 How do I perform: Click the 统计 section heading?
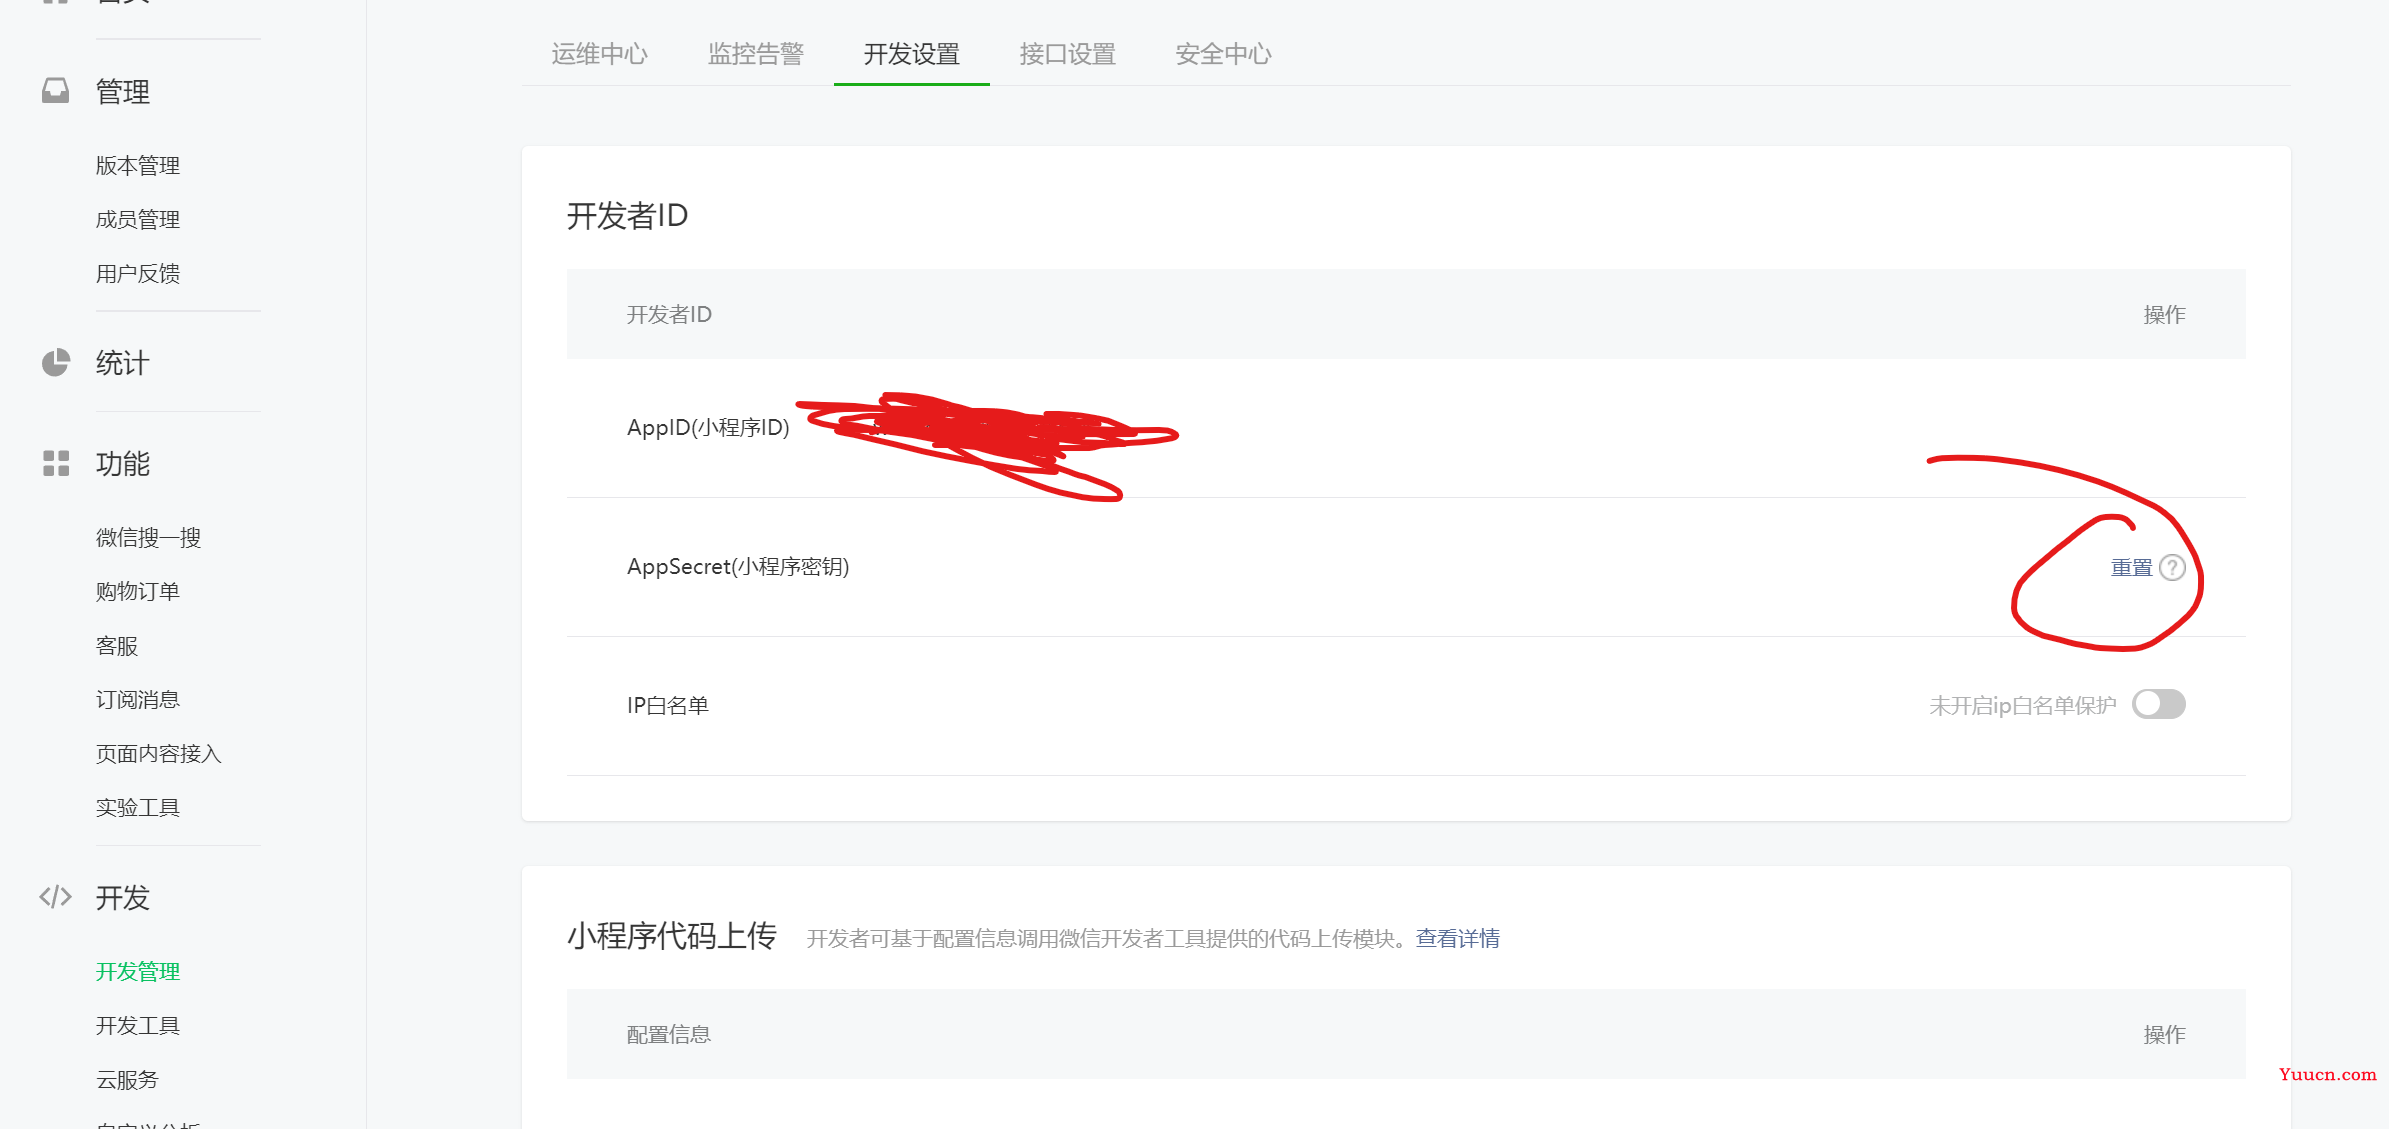click(x=123, y=363)
